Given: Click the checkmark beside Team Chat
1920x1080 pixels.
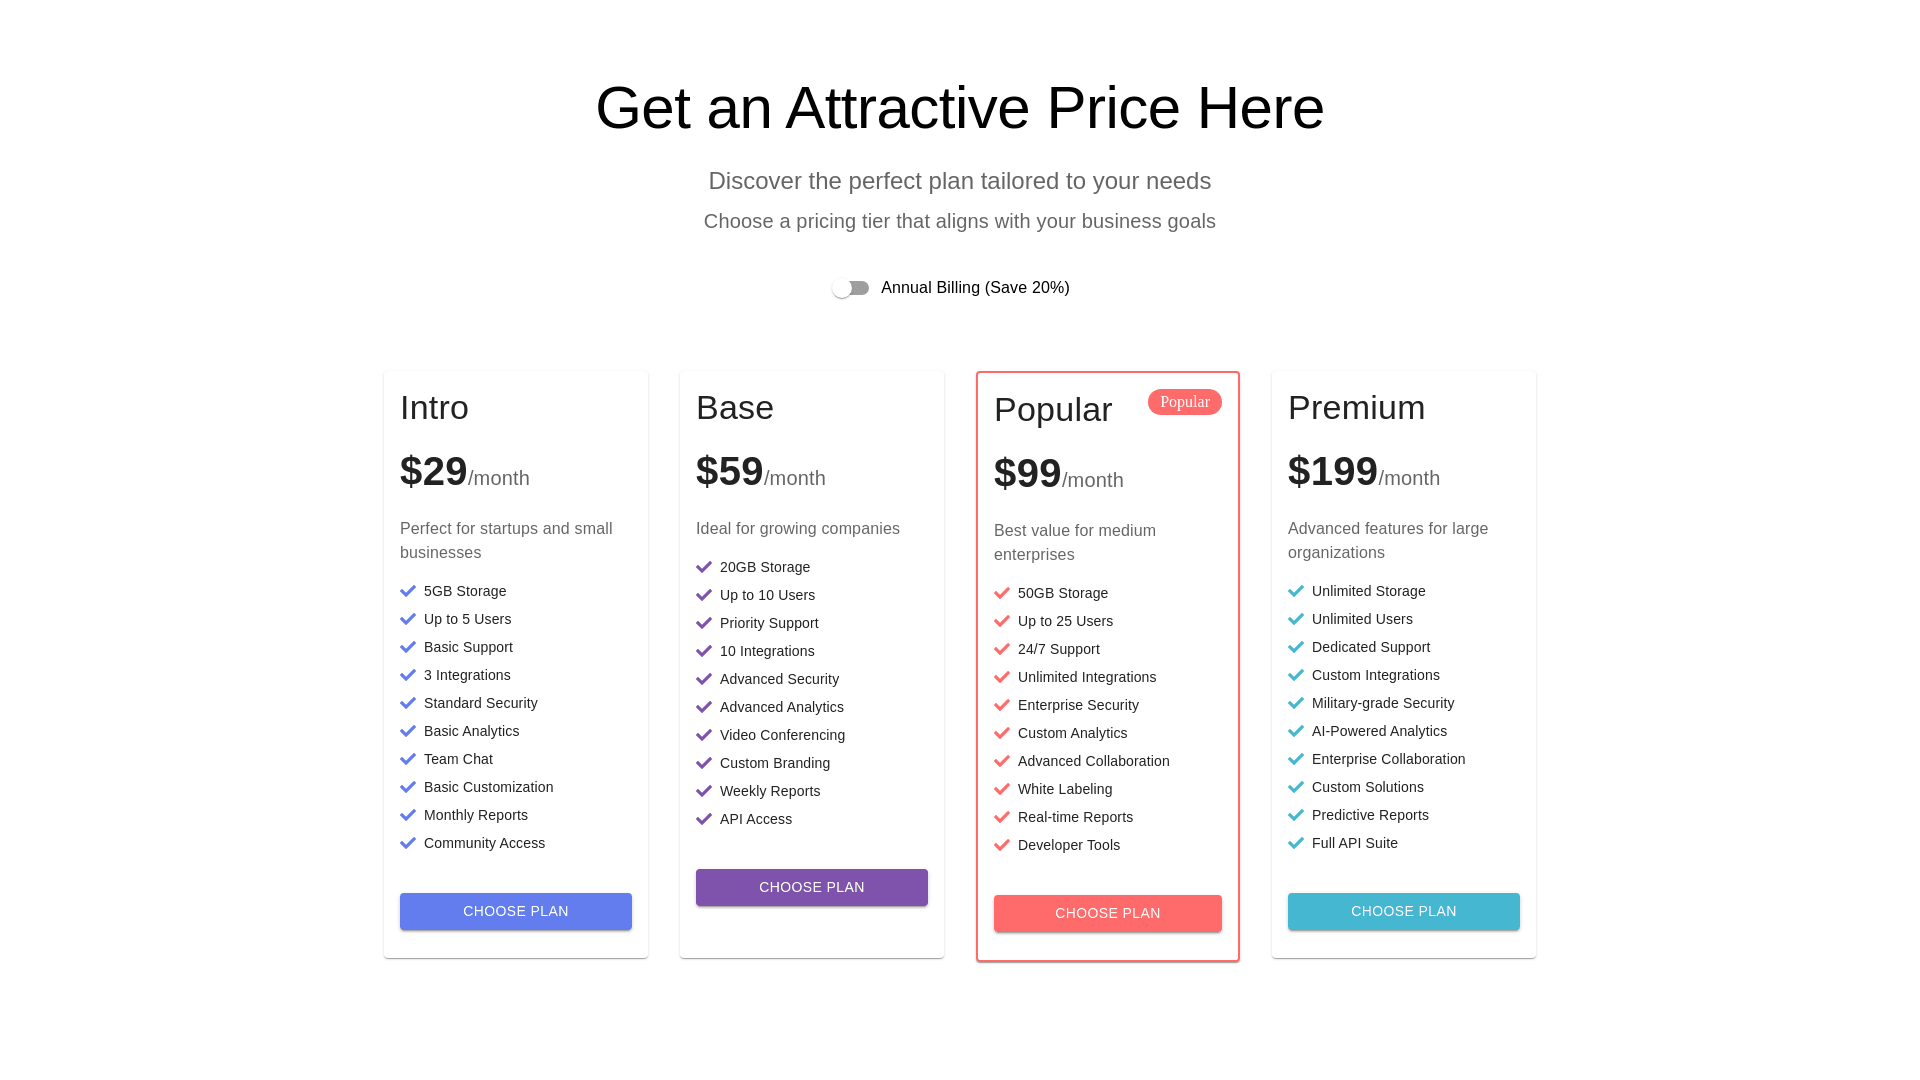Looking at the screenshot, I should [x=408, y=759].
